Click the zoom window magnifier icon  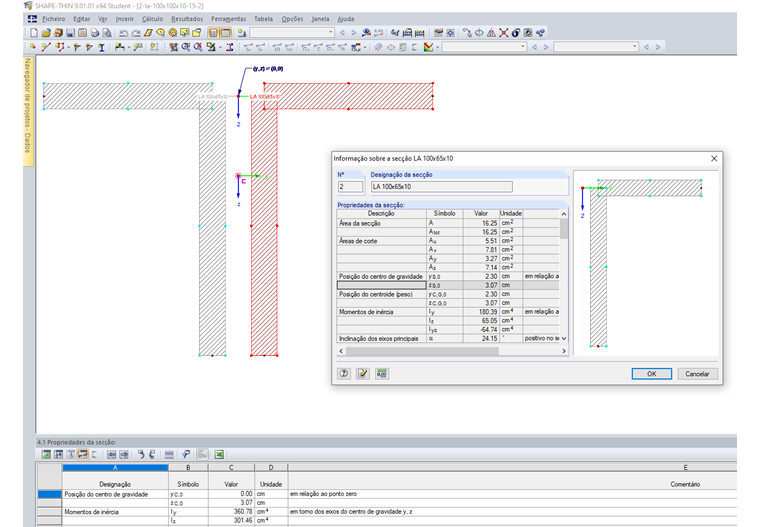tap(186, 47)
